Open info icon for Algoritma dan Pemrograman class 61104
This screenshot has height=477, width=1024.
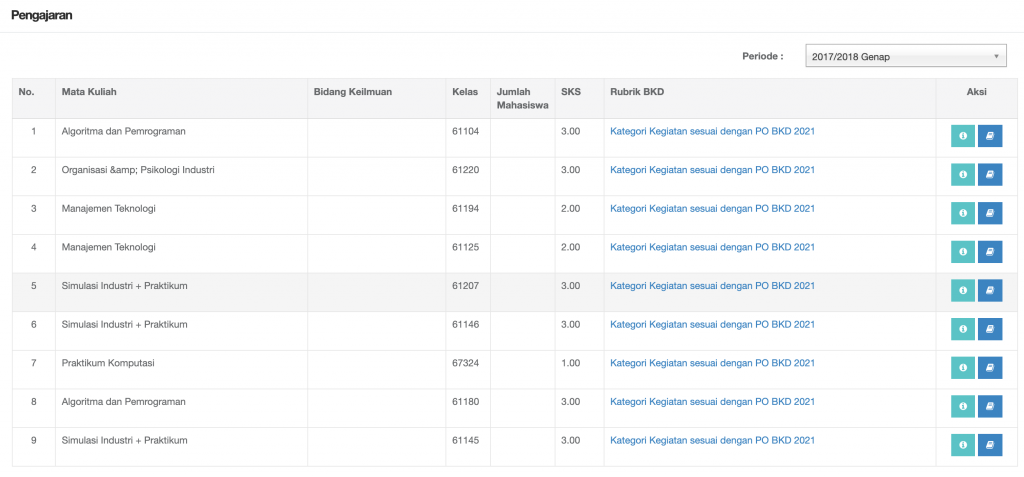coord(963,136)
